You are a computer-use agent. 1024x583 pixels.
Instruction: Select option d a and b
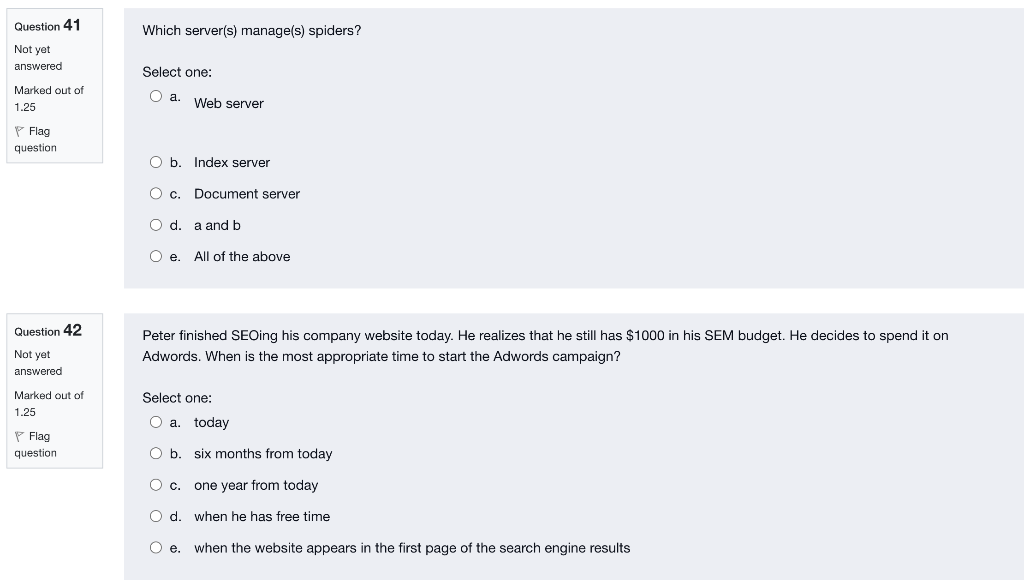[156, 224]
